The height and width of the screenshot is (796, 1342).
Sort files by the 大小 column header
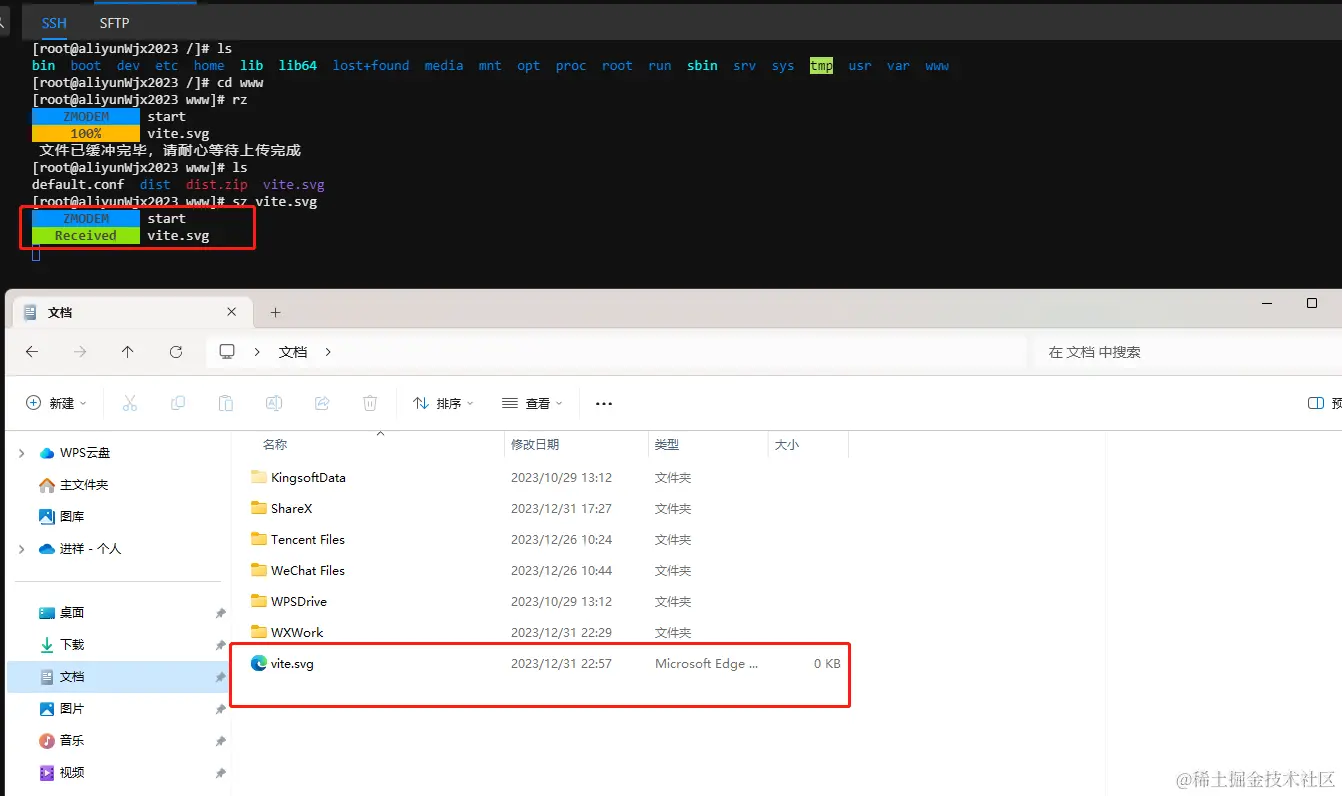pyautogui.click(x=786, y=444)
